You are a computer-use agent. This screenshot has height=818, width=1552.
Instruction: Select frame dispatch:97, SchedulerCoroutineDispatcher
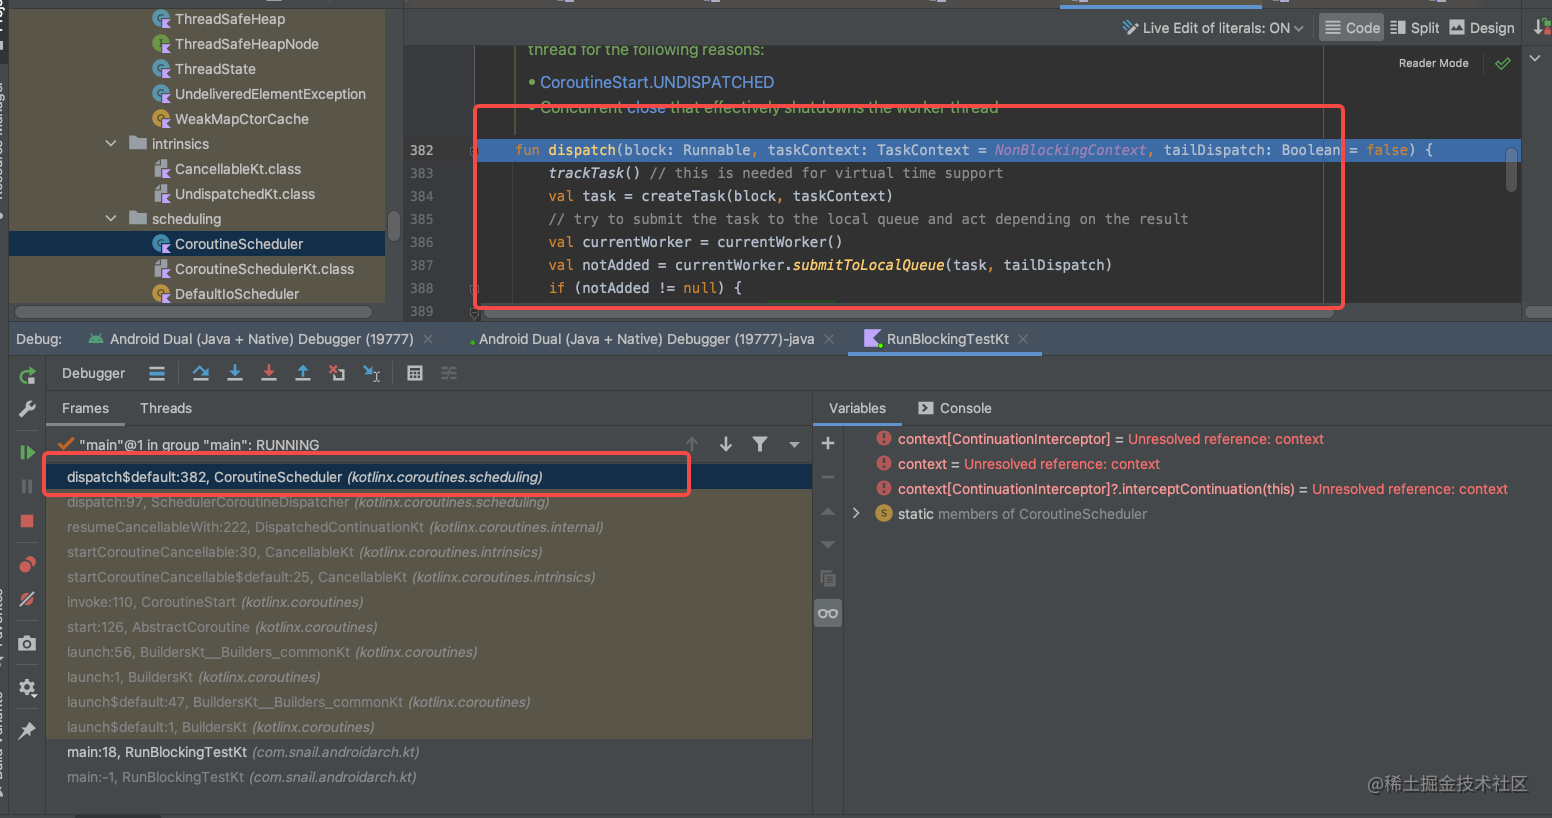pos(428,502)
